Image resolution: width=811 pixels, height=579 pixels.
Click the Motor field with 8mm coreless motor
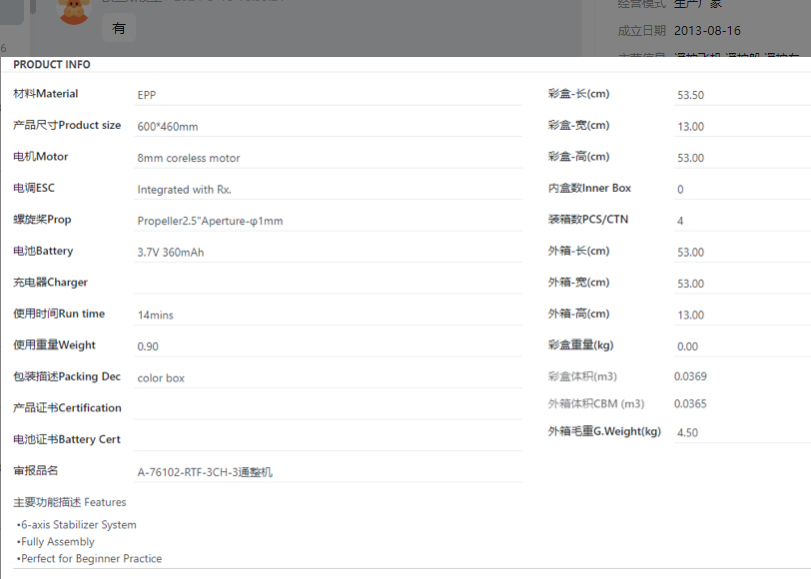click(328, 158)
